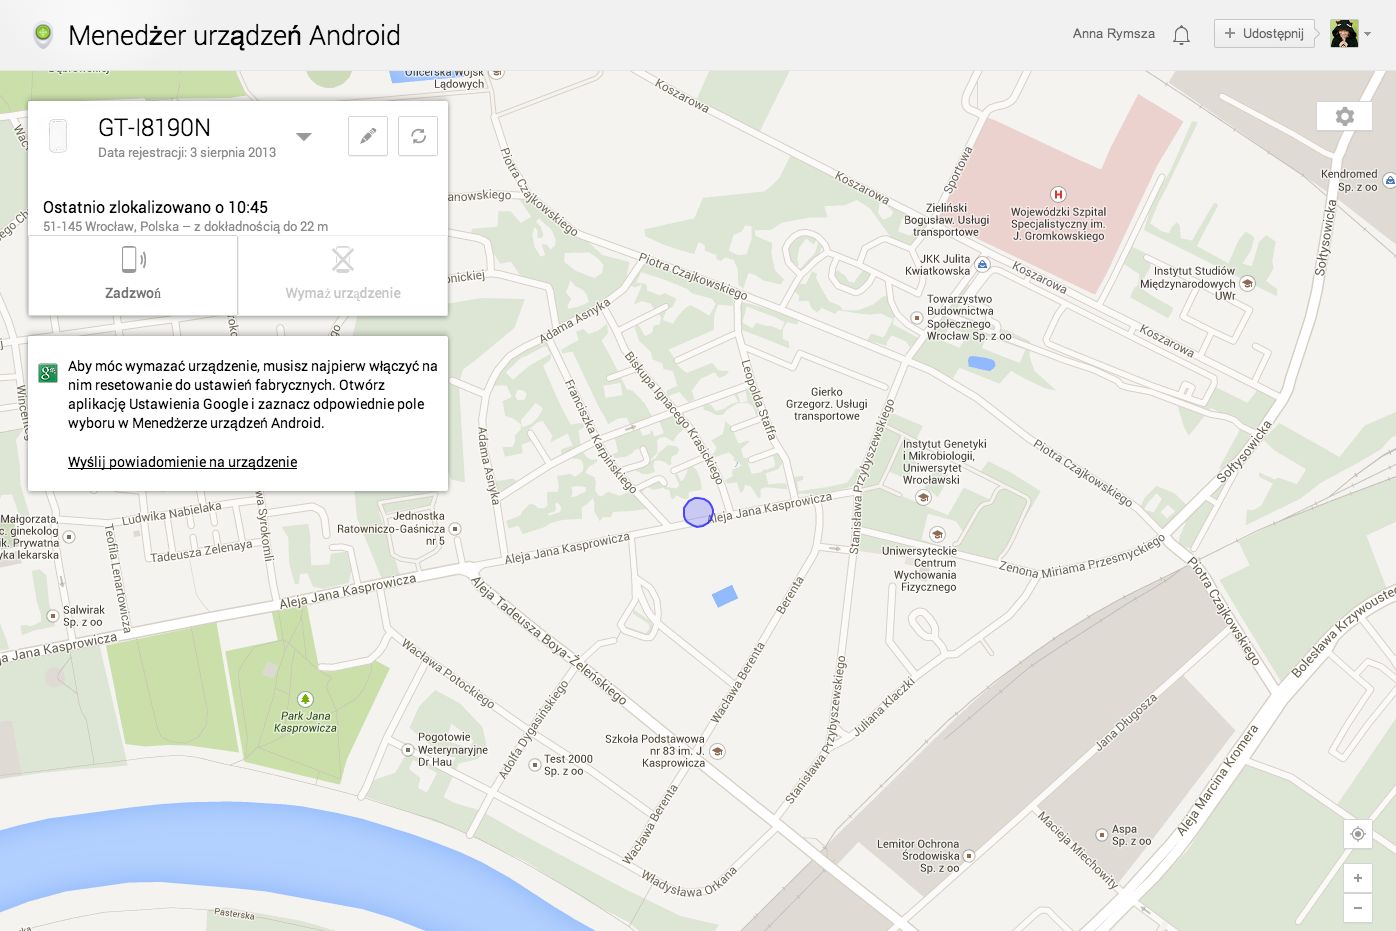Click the Leopolda Staffa street label
Image resolution: width=1396 pixels, height=931 pixels.
tap(758, 400)
